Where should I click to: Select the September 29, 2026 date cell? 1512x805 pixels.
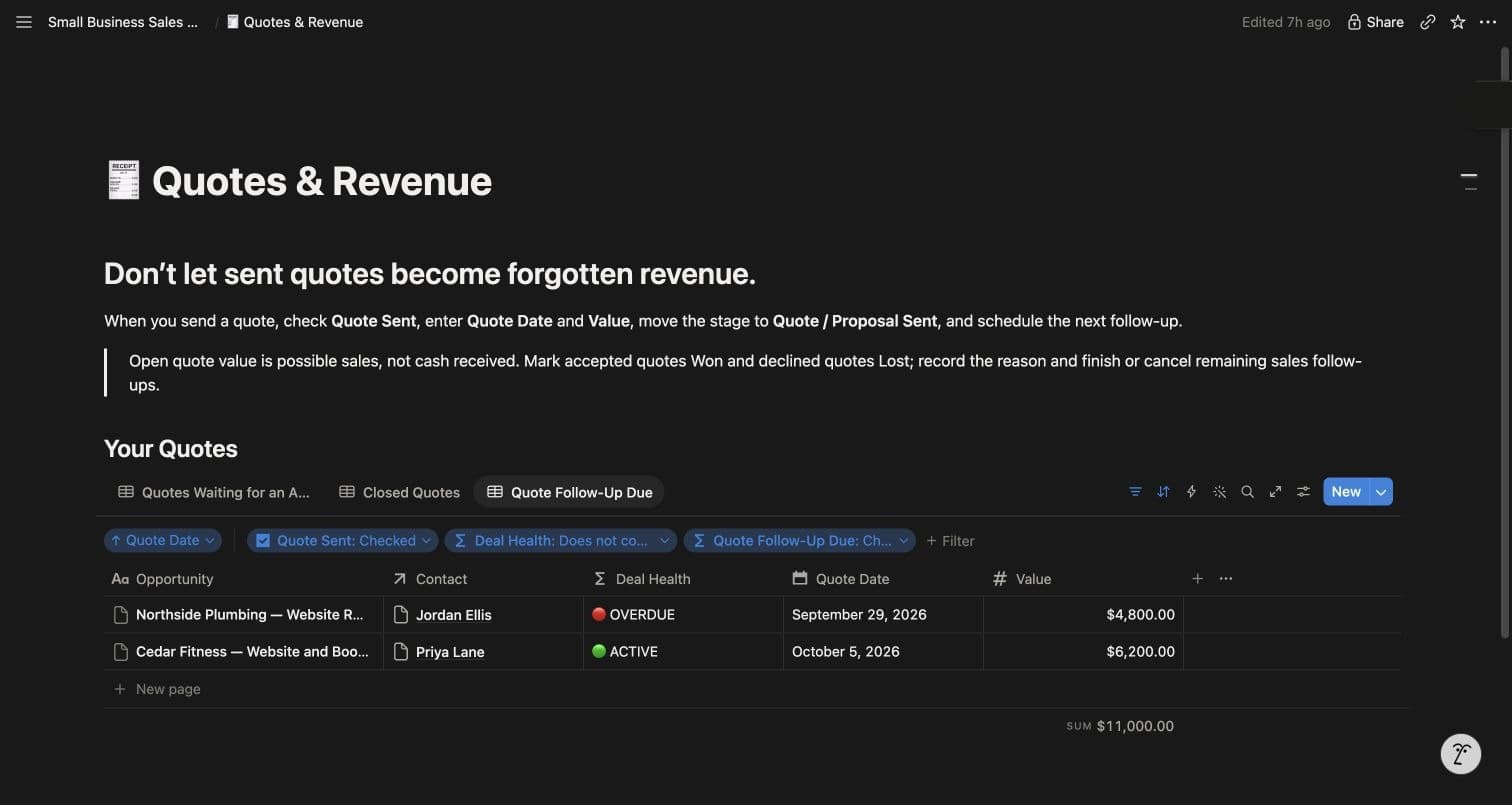pyautogui.click(x=883, y=615)
